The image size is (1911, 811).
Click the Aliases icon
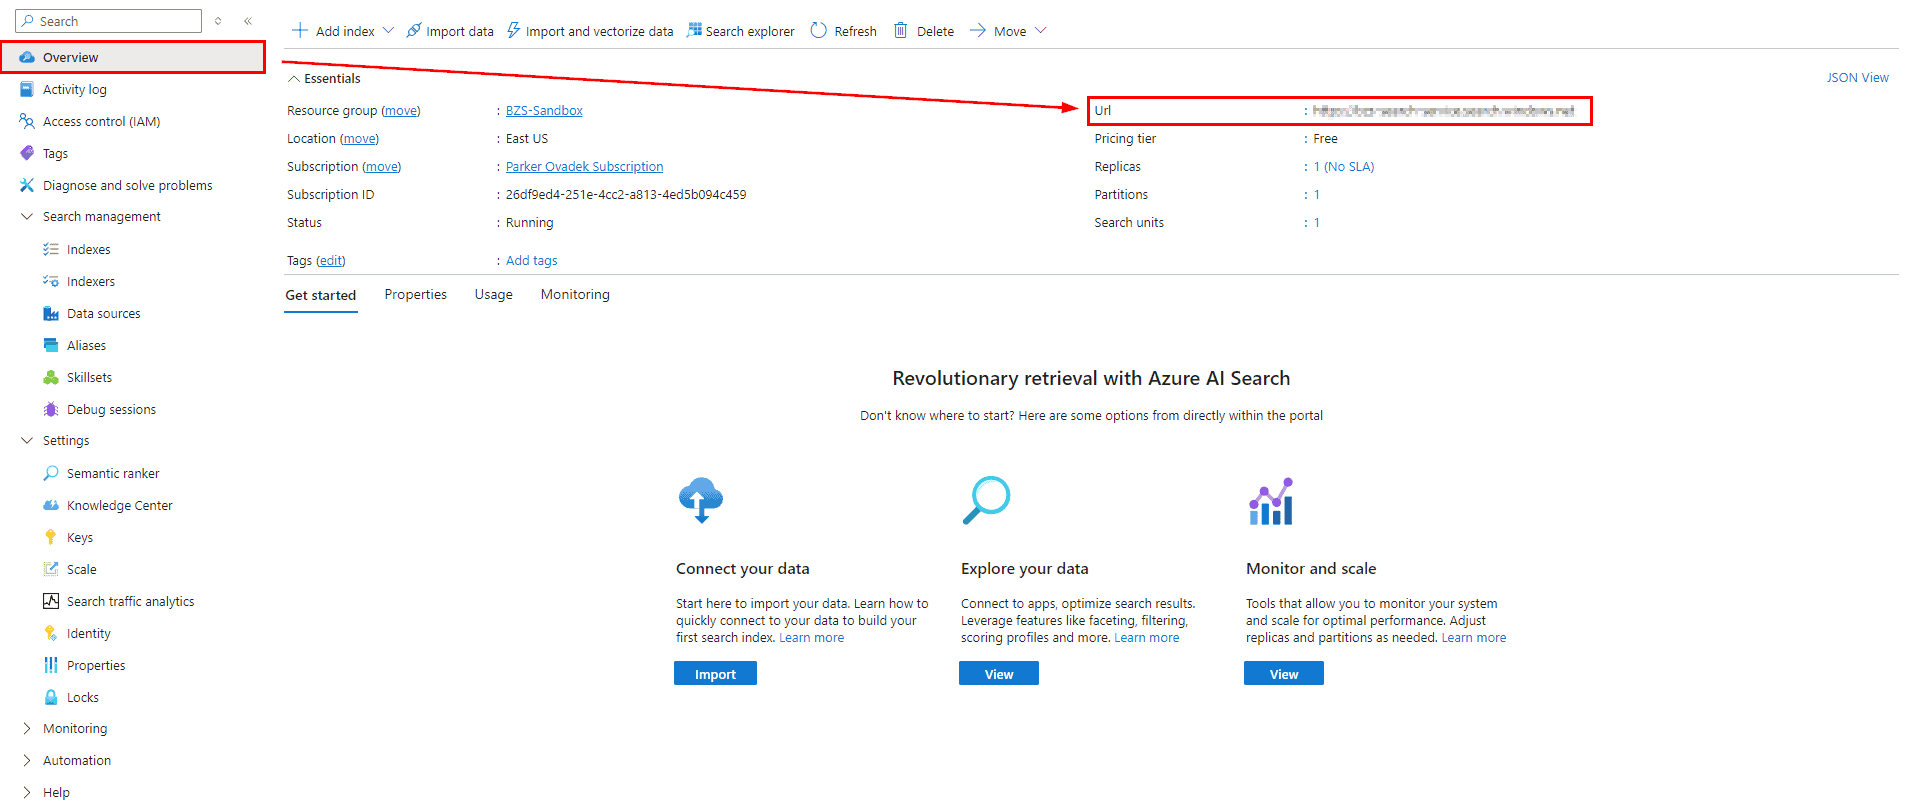tap(51, 345)
